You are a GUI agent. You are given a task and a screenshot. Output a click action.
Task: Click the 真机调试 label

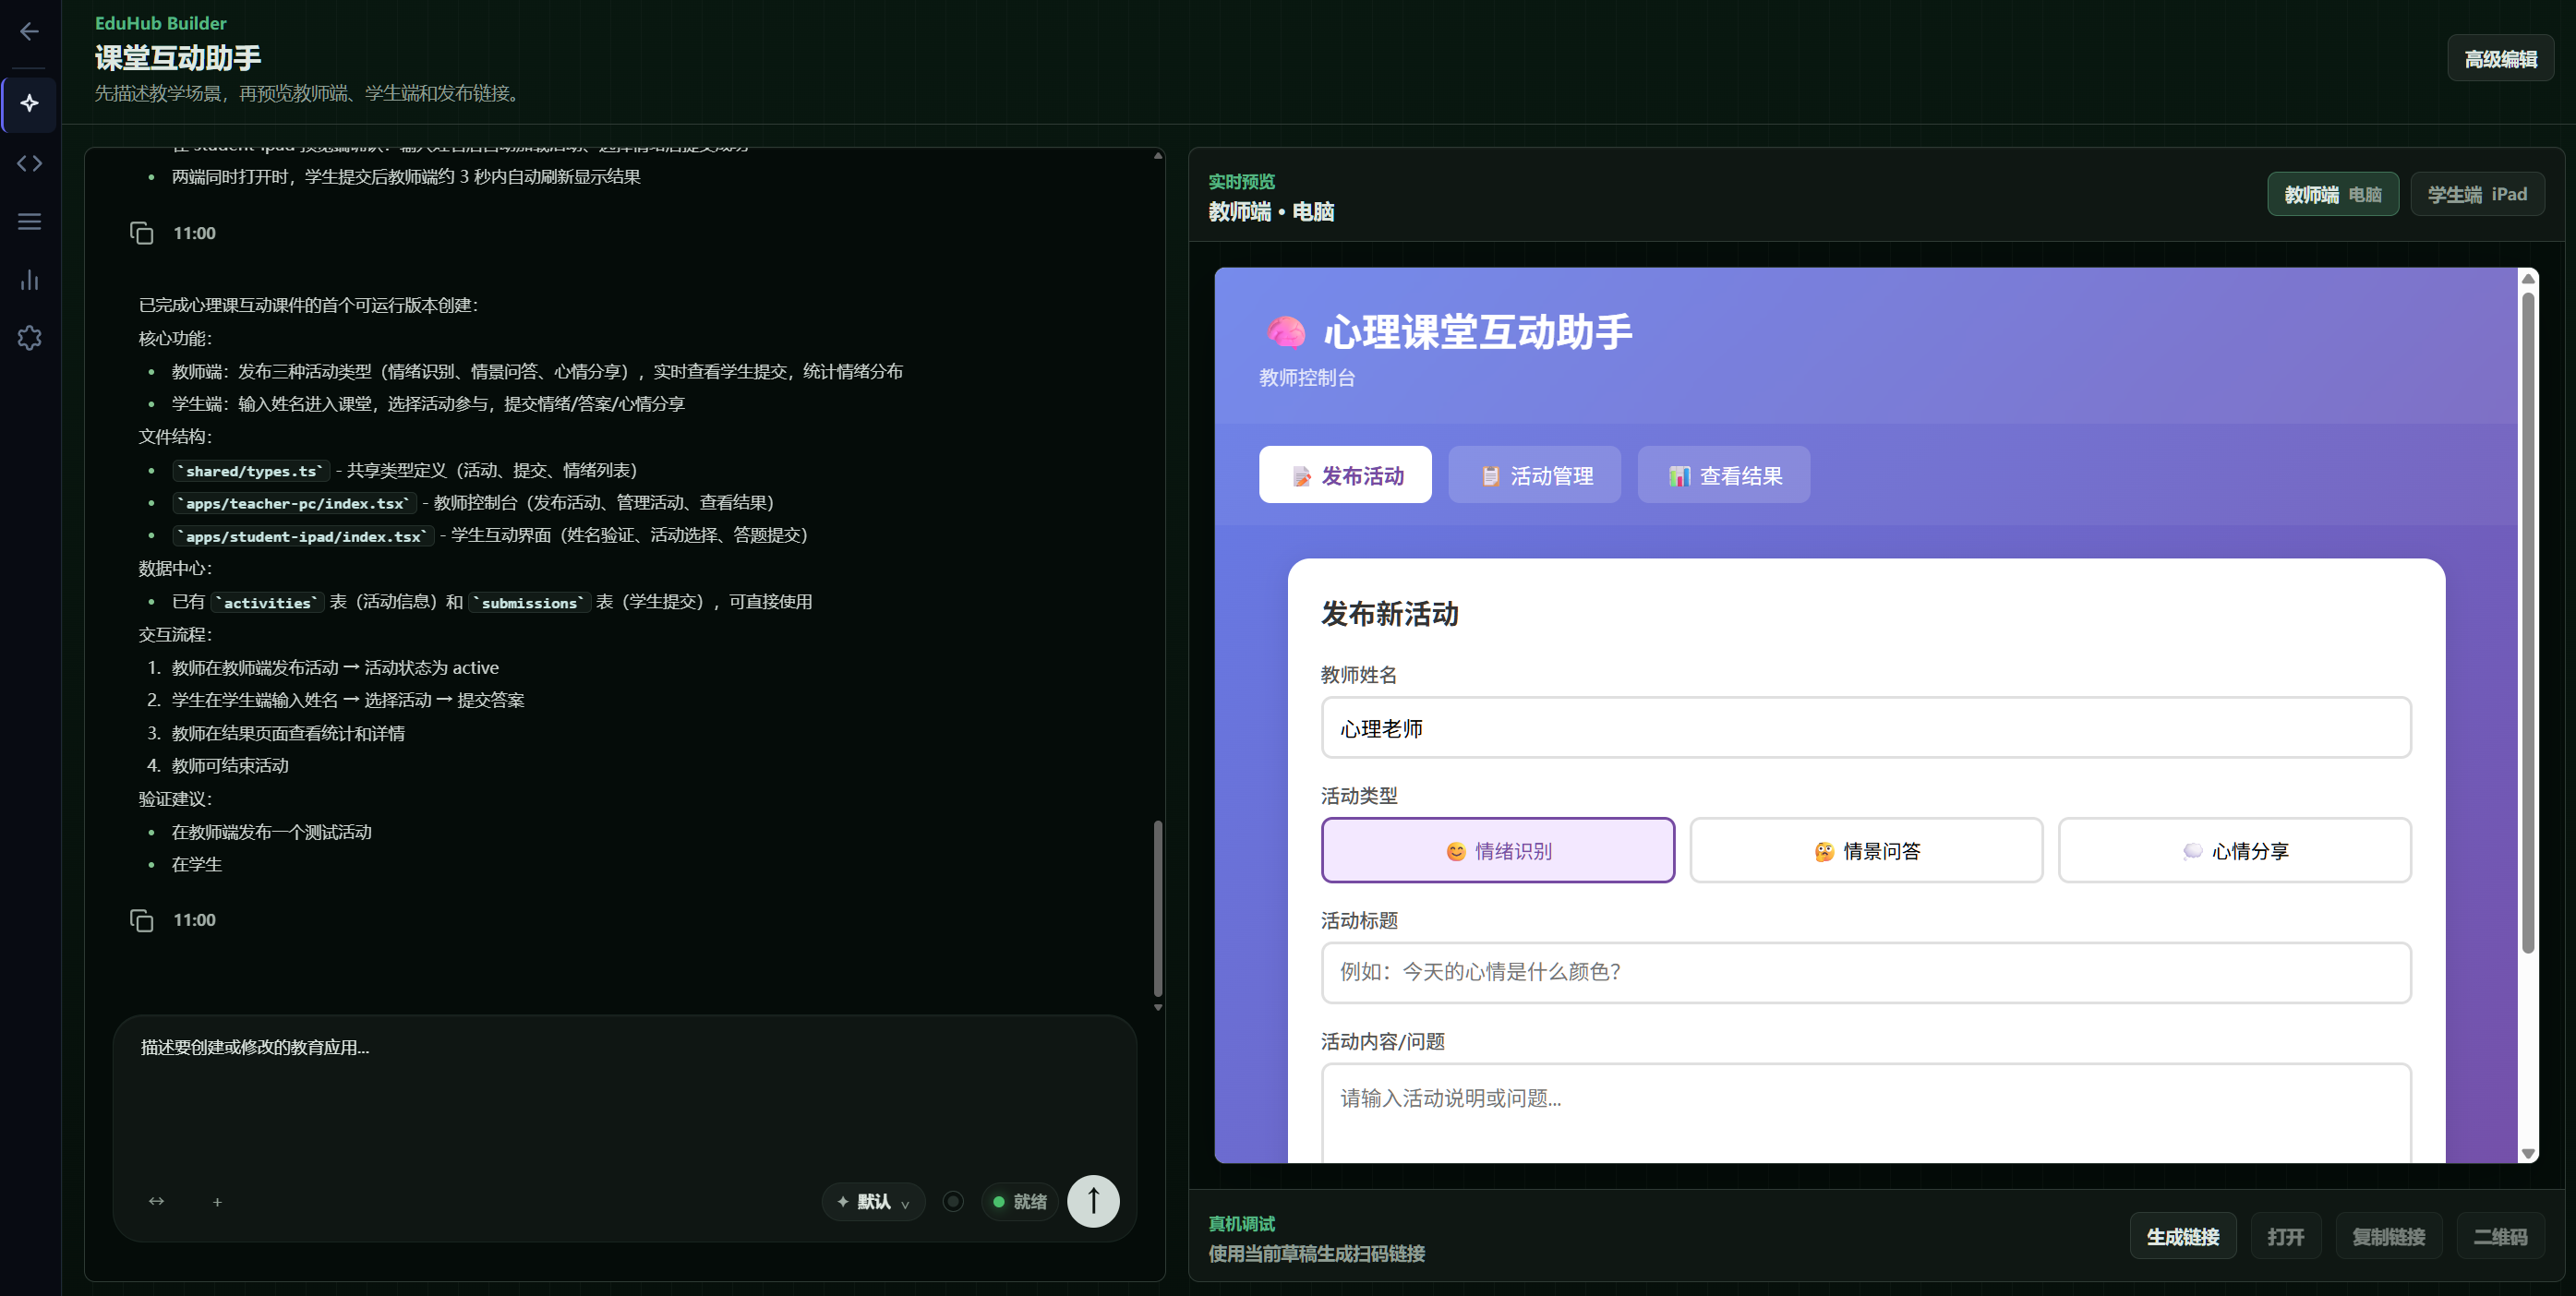[1241, 1224]
